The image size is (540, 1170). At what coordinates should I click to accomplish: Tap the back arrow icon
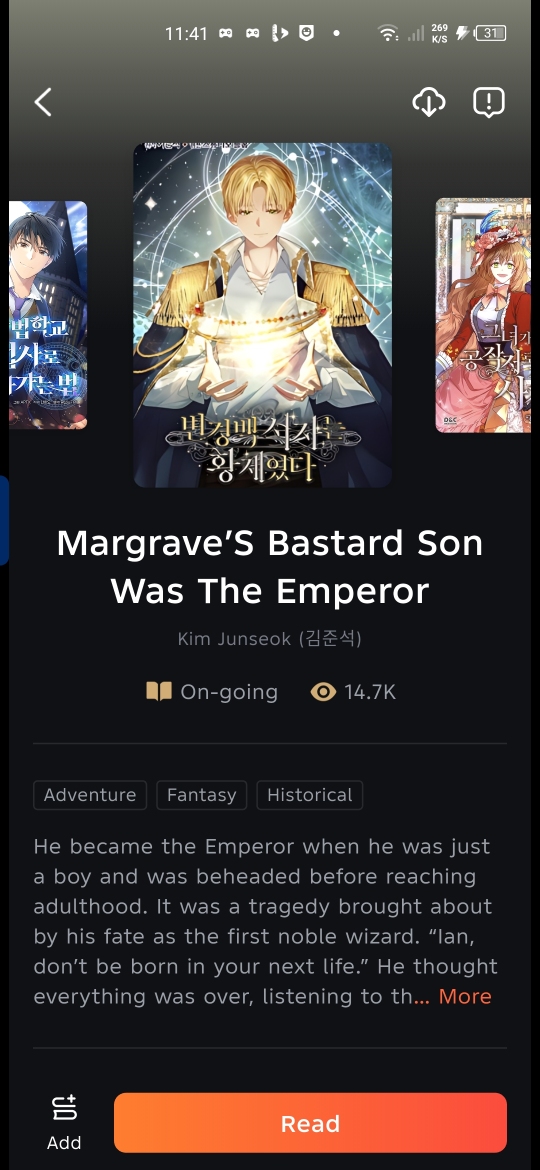coord(43,102)
